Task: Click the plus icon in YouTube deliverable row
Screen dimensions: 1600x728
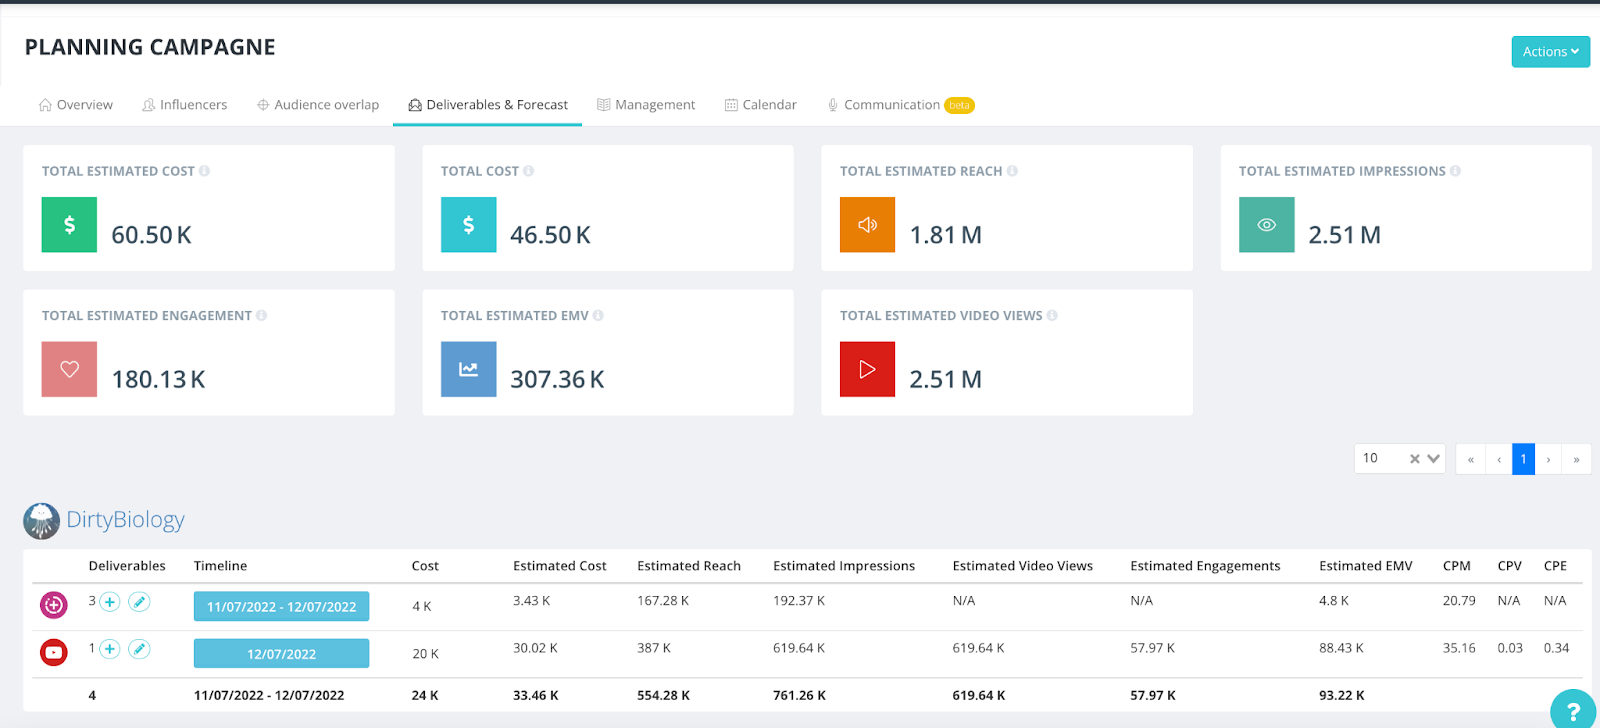Action: 110,649
